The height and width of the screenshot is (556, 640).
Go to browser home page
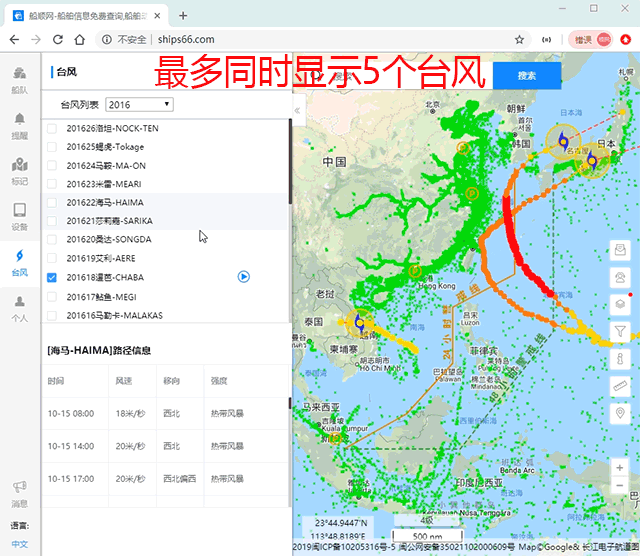click(80, 40)
